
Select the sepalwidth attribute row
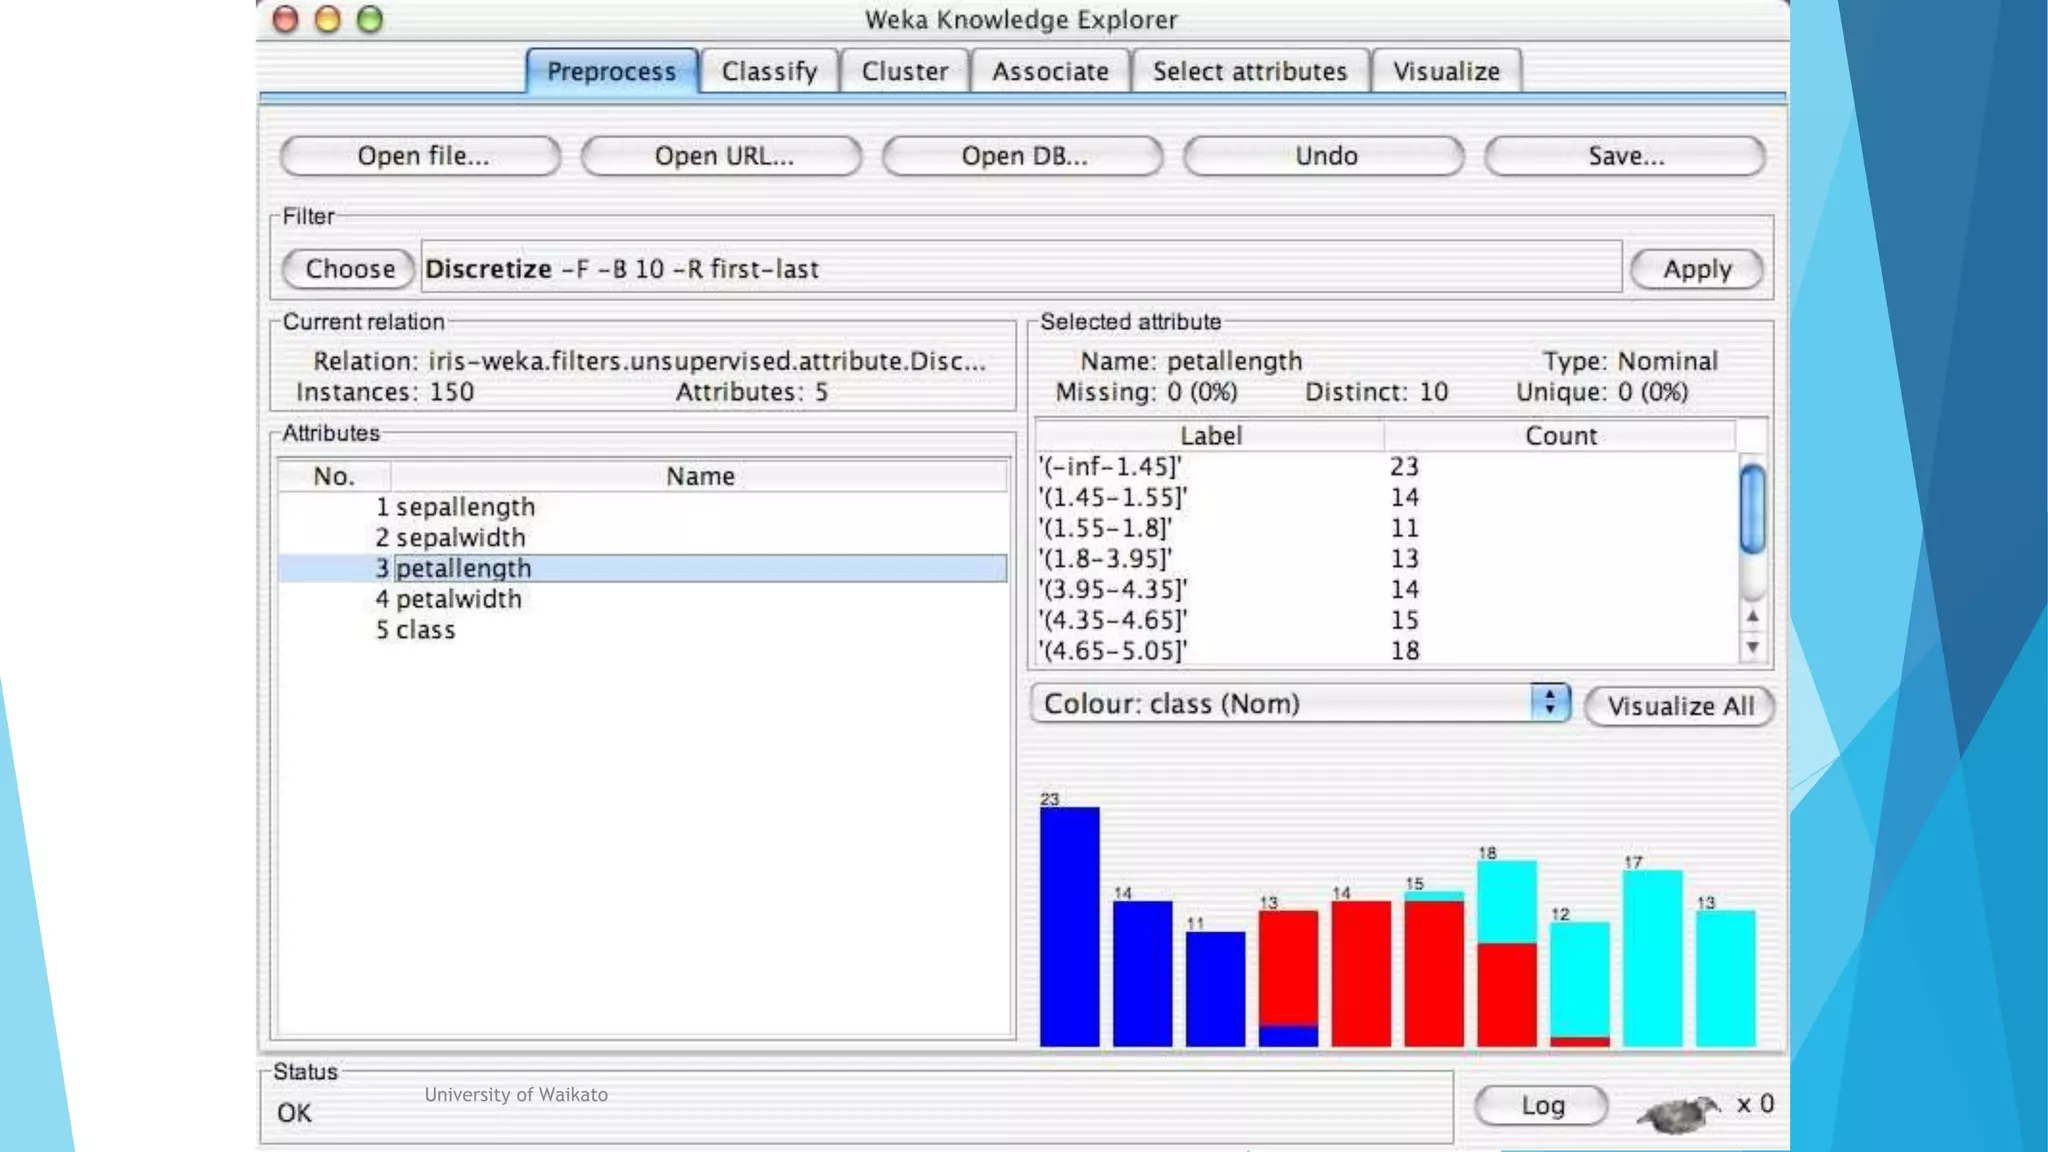tap(460, 538)
